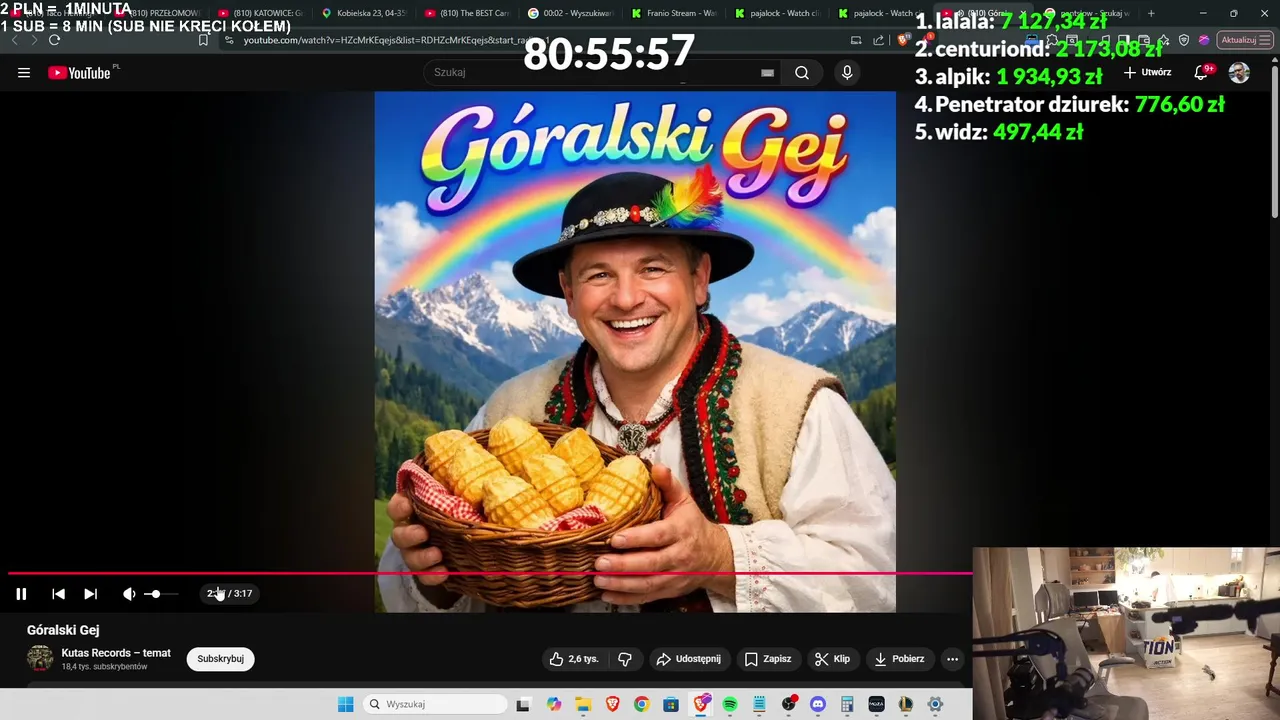1280x720 pixels.
Task: Click the browser share page icon
Action: 878,40
